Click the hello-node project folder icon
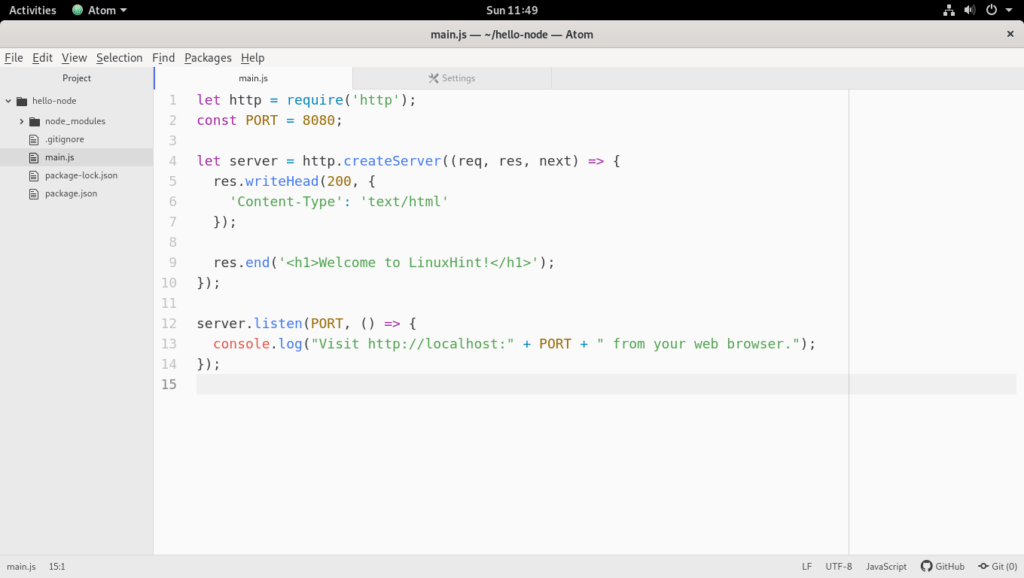 tap(21, 101)
